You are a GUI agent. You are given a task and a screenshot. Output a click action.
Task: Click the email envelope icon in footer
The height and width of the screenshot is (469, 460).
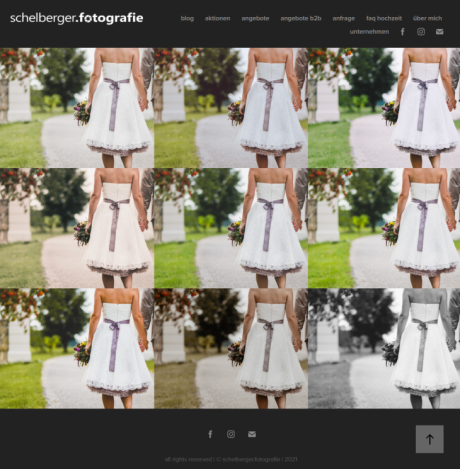pyautogui.click(x=252, y=434)
